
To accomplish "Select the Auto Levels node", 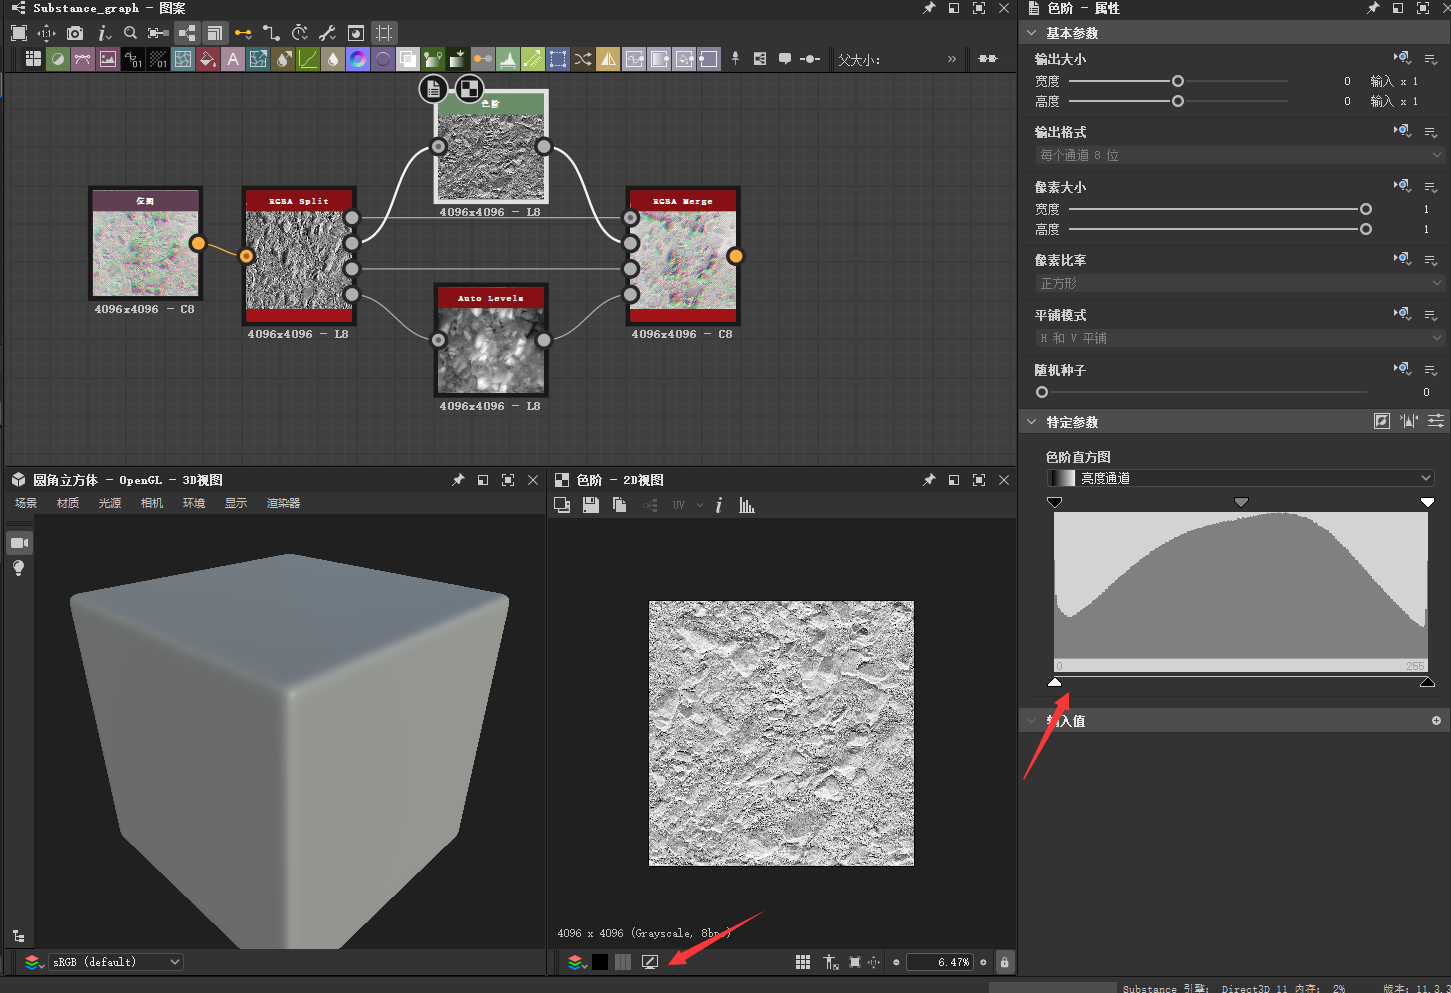I will (x=491, y=343).
